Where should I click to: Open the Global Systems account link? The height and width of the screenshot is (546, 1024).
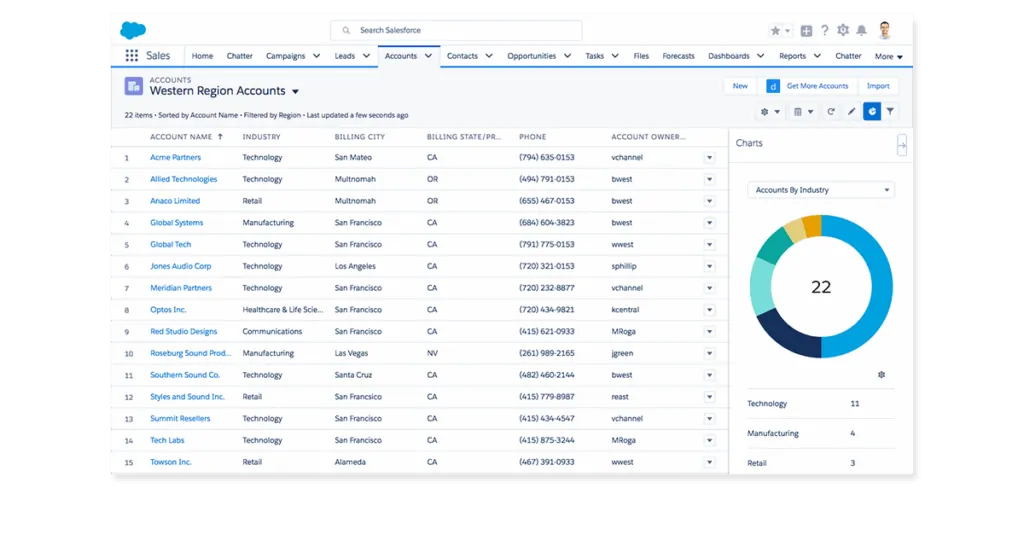[176, 223]
